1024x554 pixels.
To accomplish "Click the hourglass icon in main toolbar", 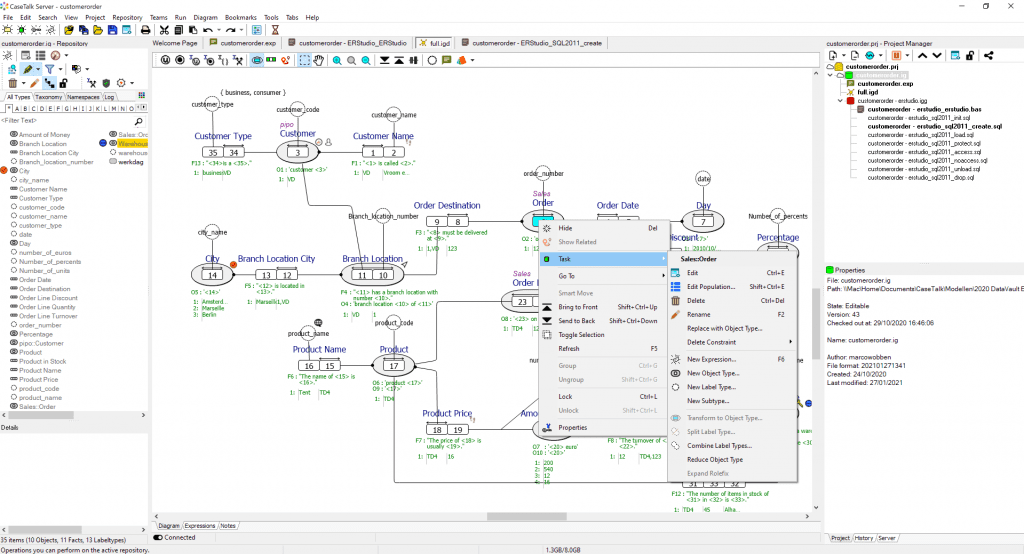I will pos(275,30).
